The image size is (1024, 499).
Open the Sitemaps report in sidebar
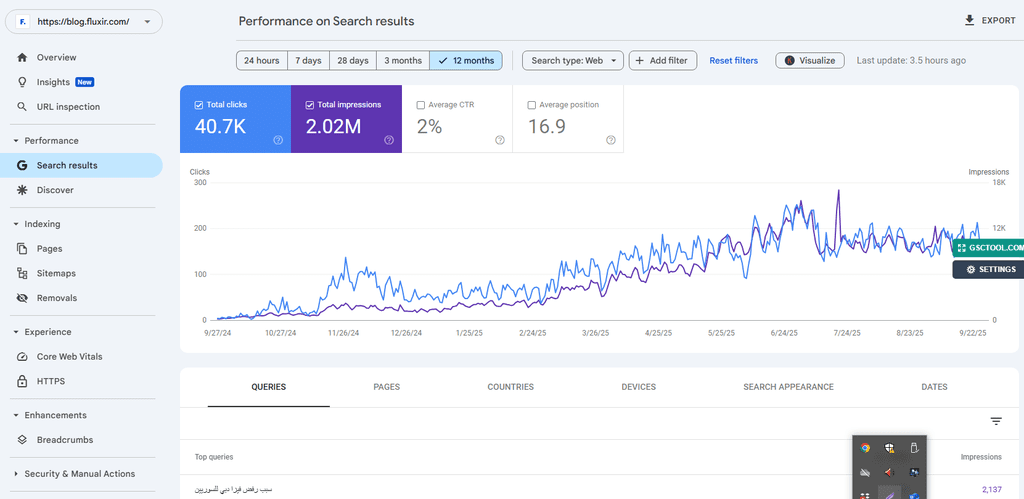56,273
